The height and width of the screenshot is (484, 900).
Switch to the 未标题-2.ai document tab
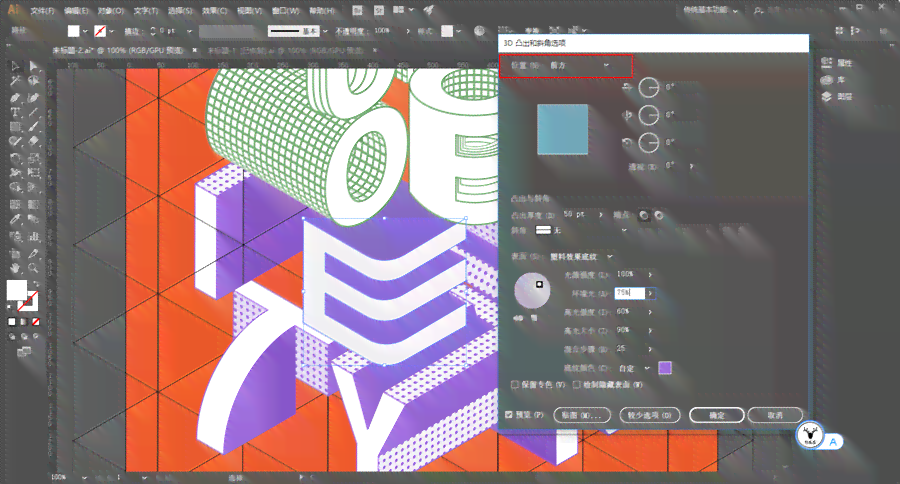click(118, 51)
